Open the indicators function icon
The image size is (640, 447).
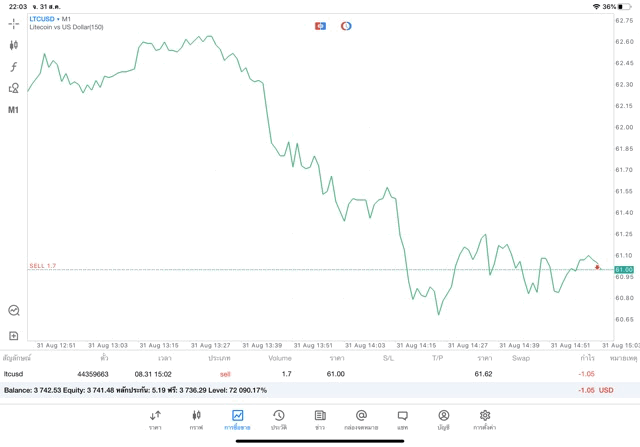[14, 67]
